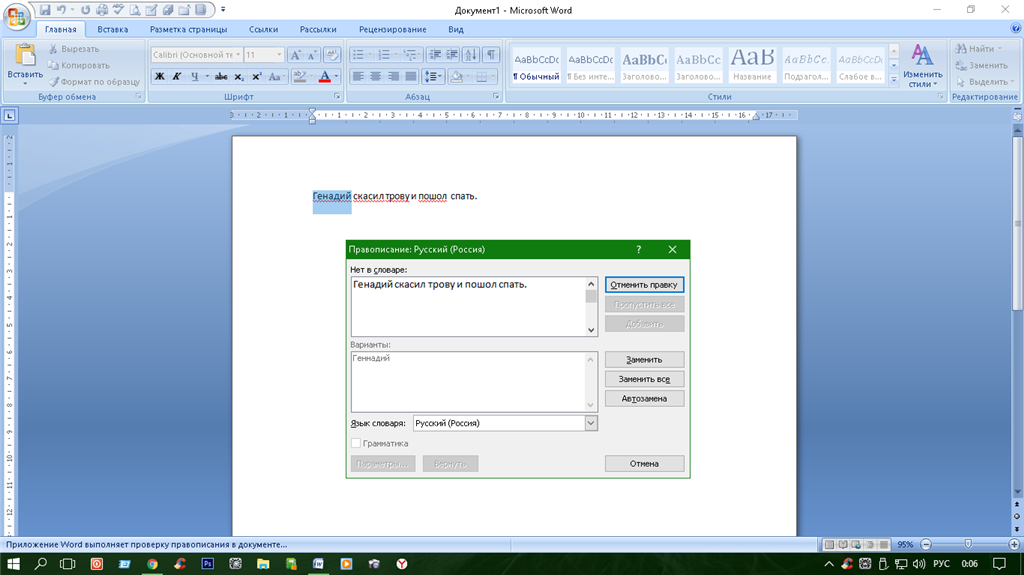
Task: Align text left
Action: click(x=358, y=76)
